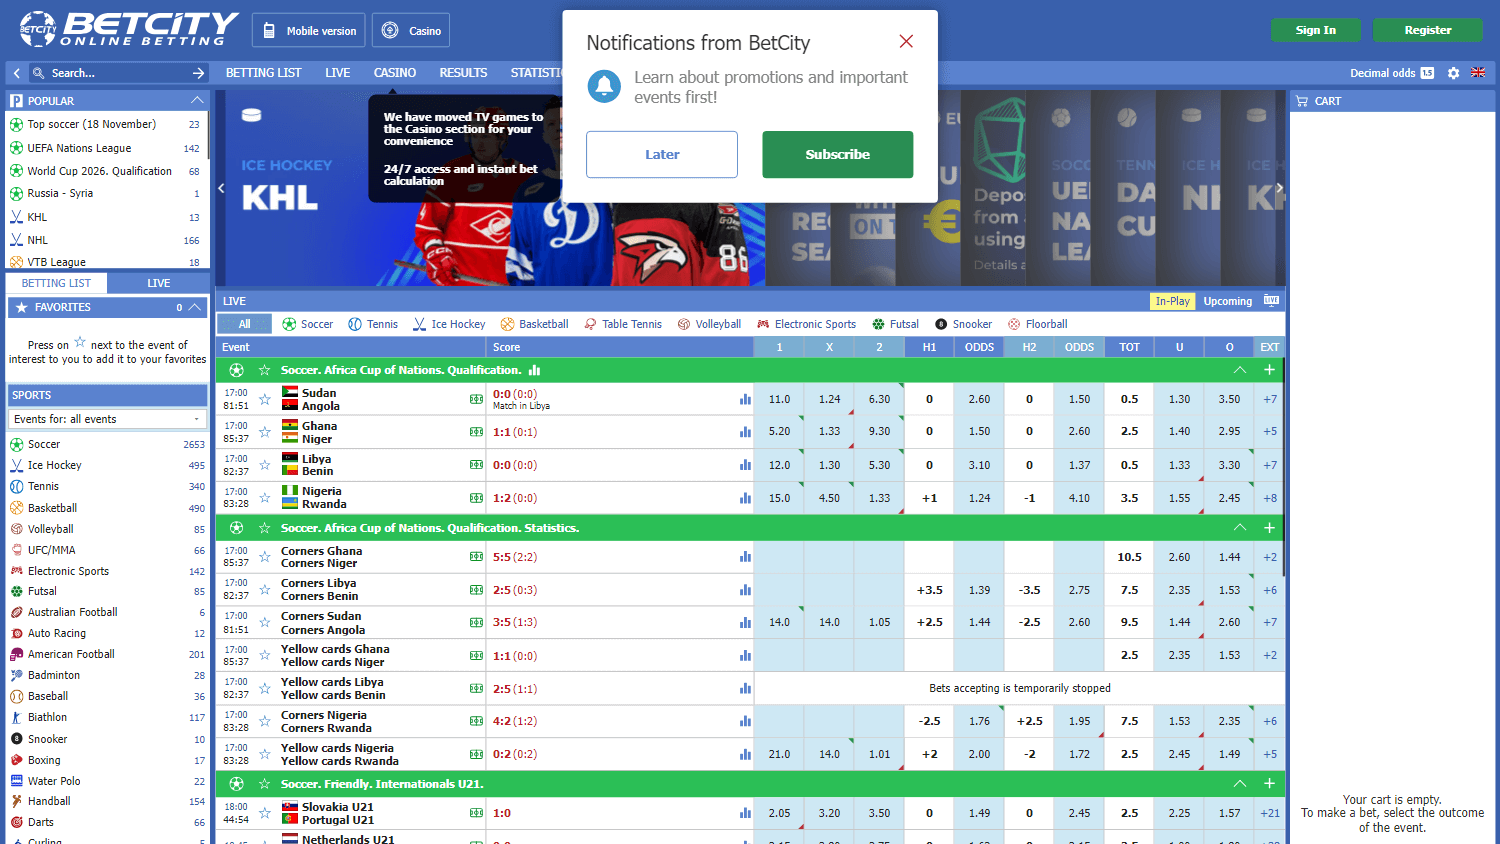1500x844 pixels.
Task: Star Corners Ghana vs Corners Niger
Action: point(265,557)
